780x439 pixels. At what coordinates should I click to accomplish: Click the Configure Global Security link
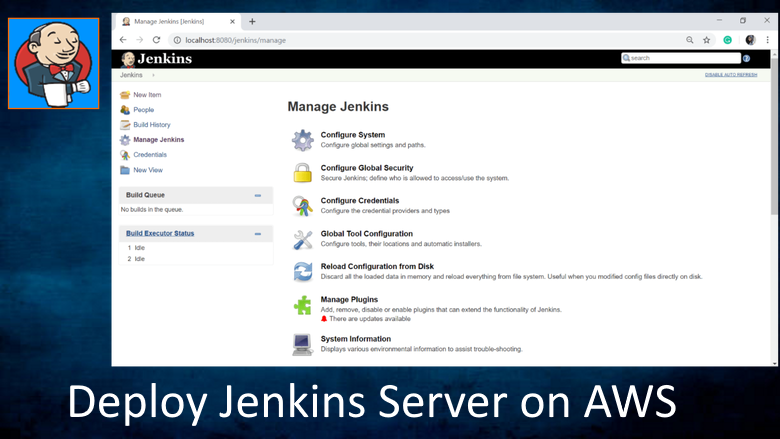pos(367,168)
